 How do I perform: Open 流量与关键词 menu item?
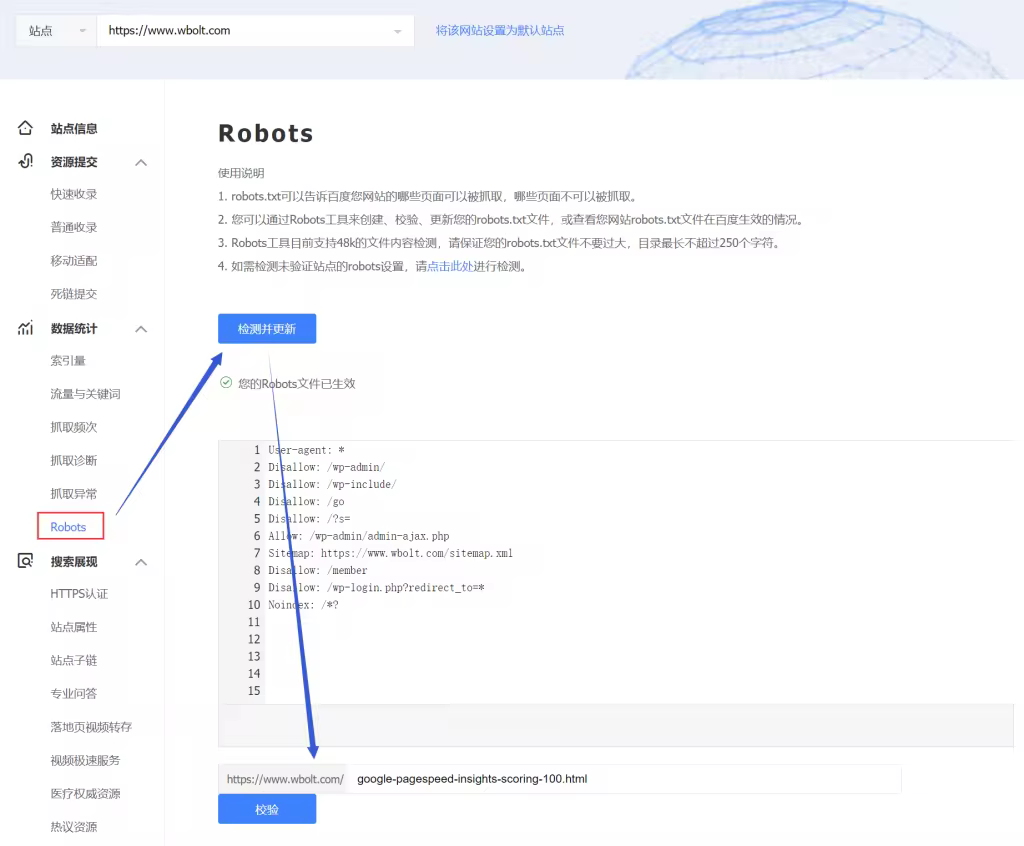86,394
